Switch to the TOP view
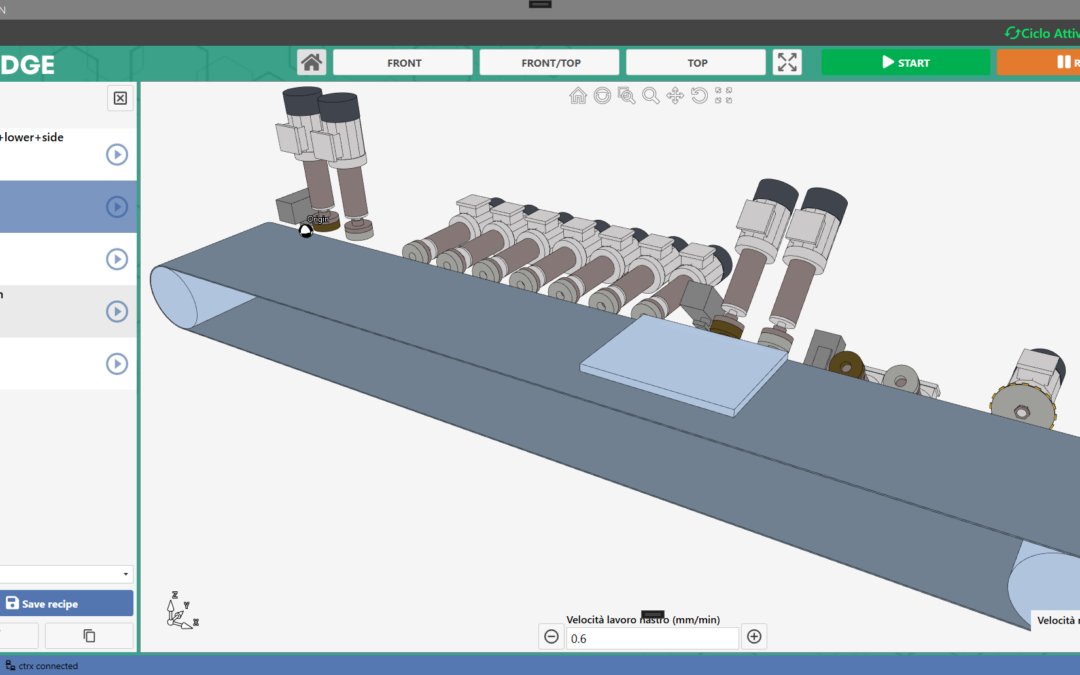 click(696, 62)
